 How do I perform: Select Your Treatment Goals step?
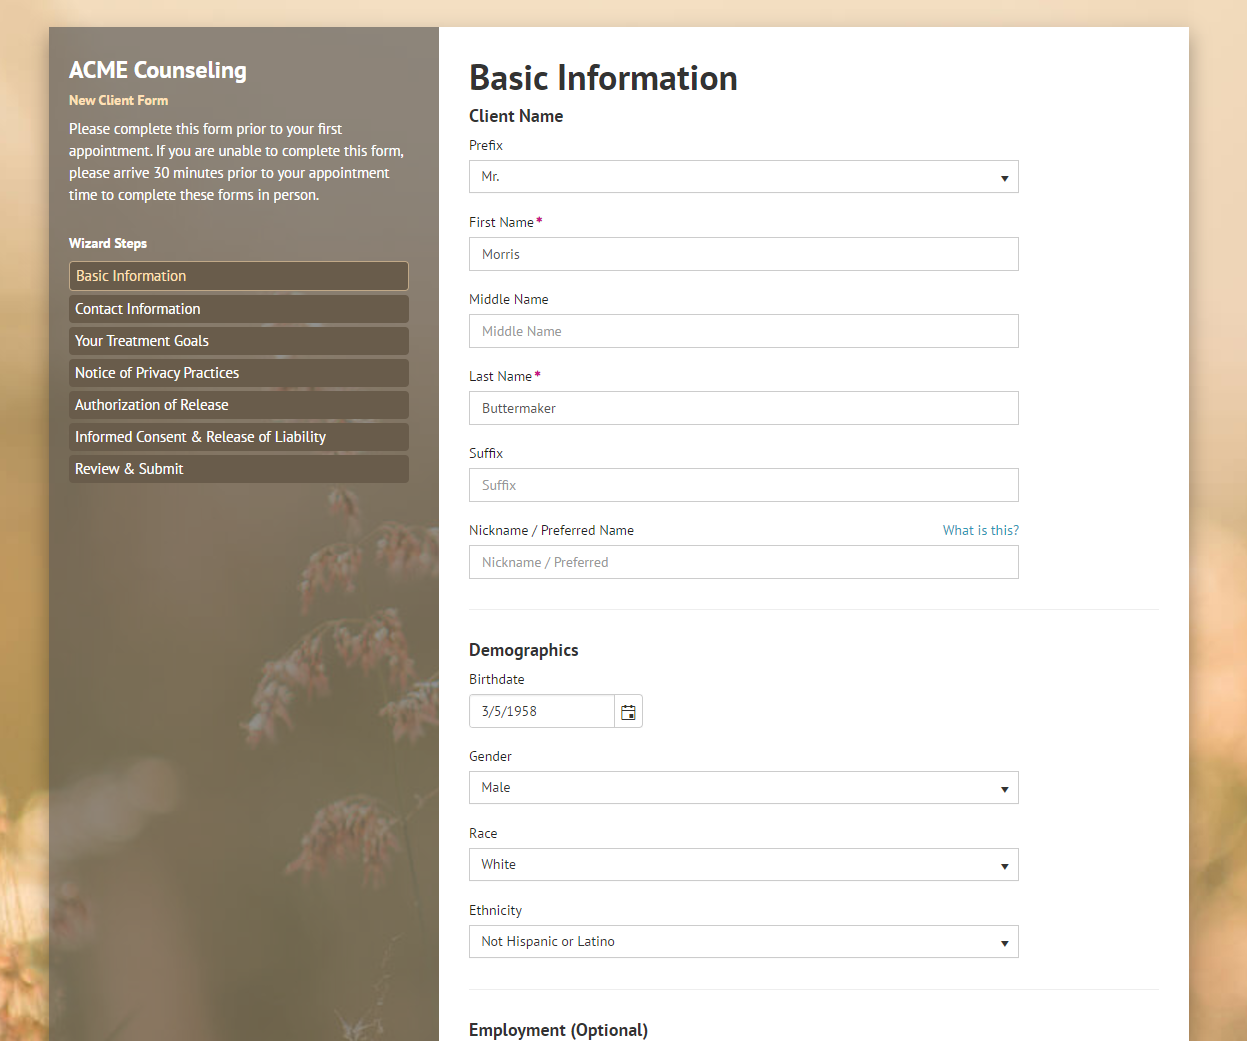pyautogui.click(x=239, y=341)
